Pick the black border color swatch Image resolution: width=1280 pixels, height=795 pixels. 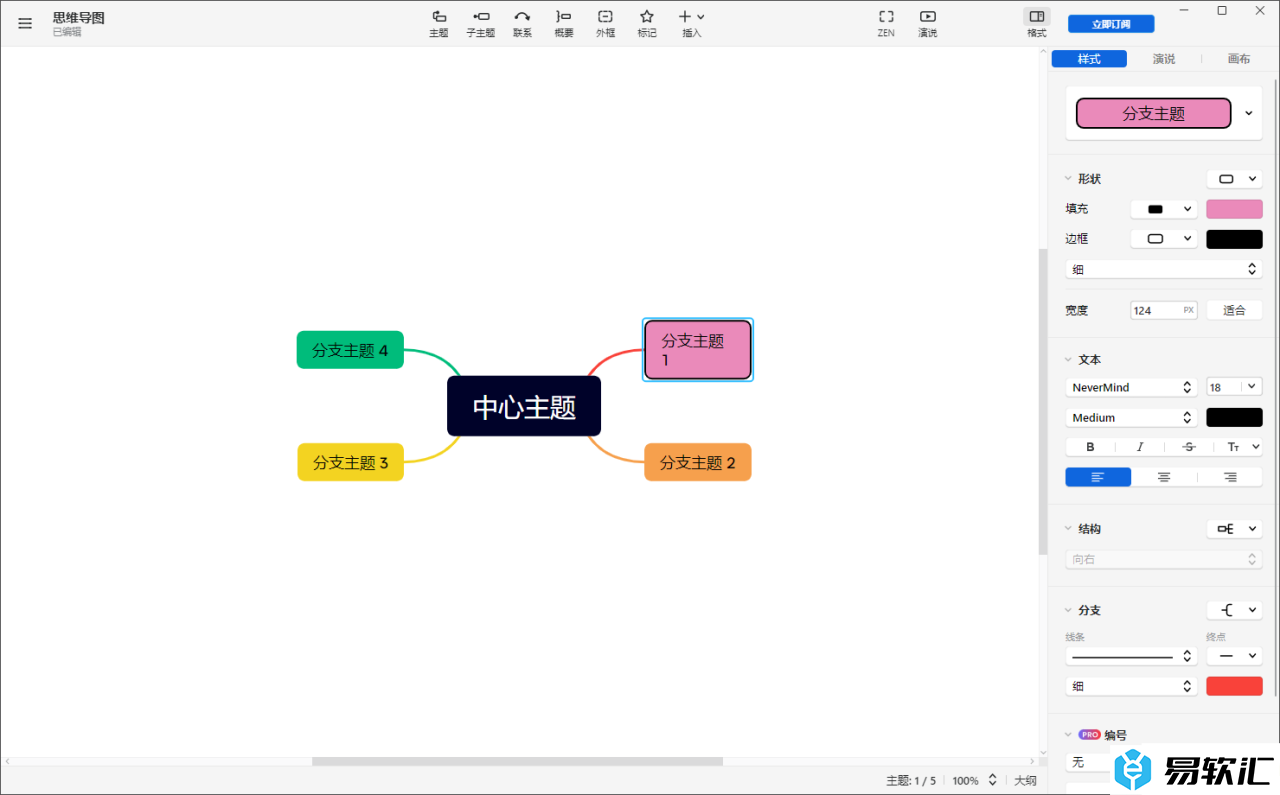tap(1235, 239)
